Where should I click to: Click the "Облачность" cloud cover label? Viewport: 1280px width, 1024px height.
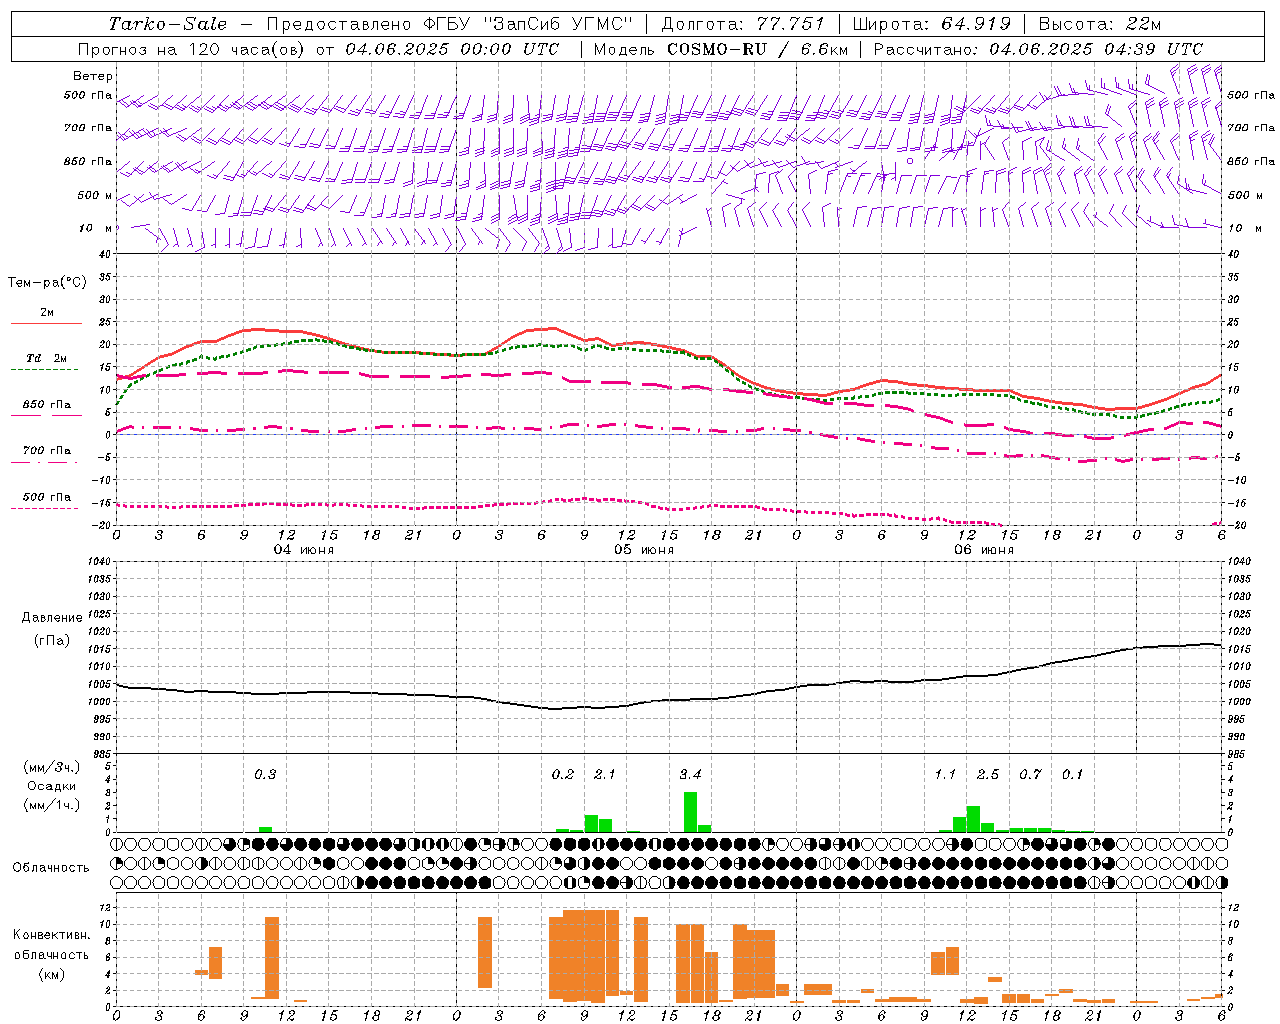pos(51,868)
